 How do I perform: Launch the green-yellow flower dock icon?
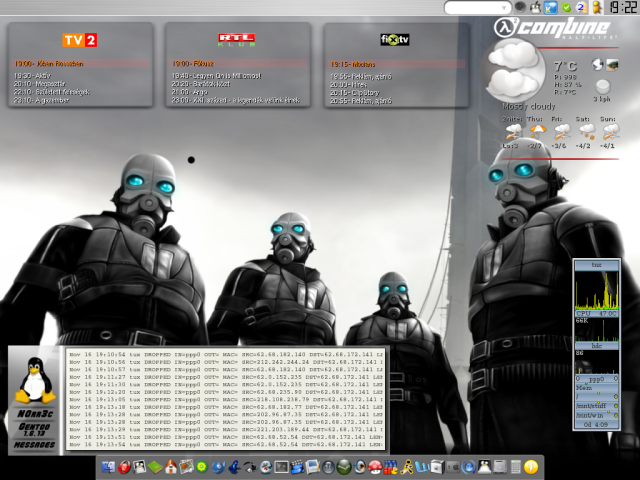[202, 467]
